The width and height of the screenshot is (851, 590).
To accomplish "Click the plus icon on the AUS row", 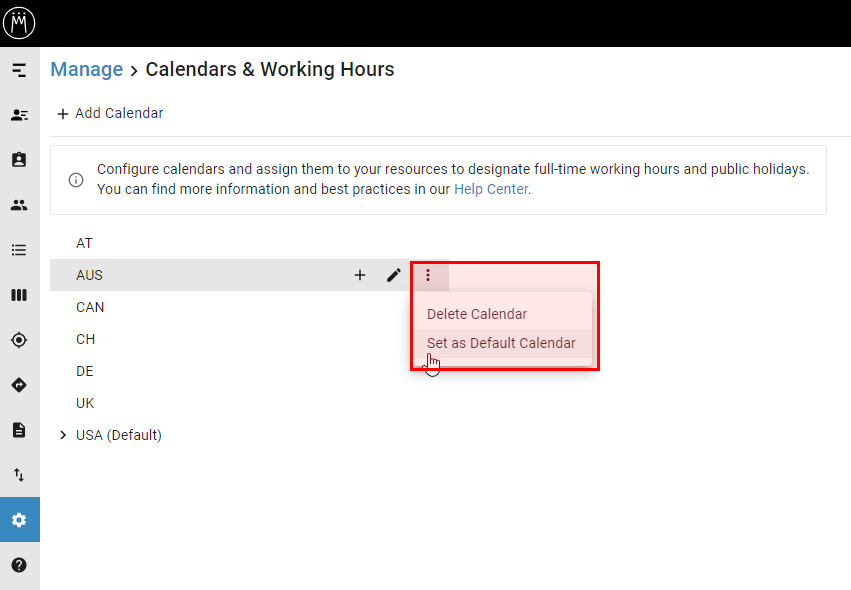I will [360, 275].
